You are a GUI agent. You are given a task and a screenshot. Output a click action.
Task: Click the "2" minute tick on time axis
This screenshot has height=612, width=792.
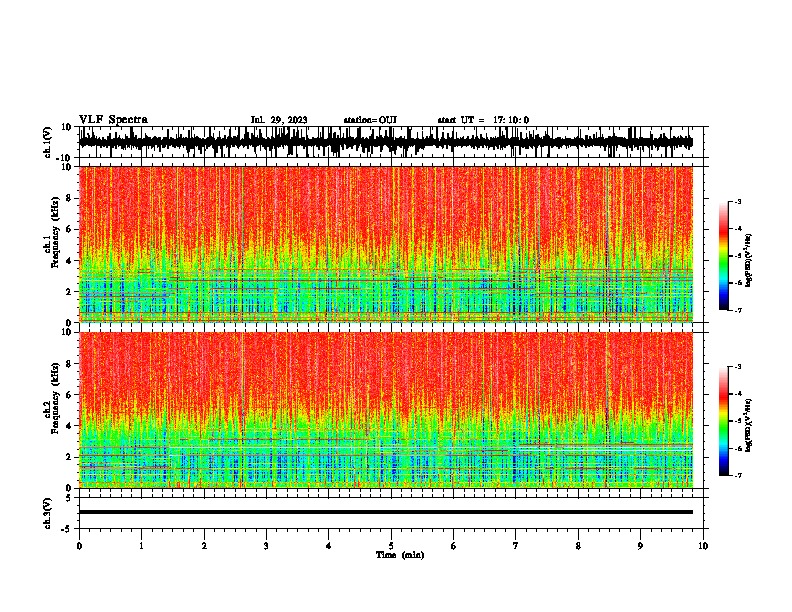(204, 546)
